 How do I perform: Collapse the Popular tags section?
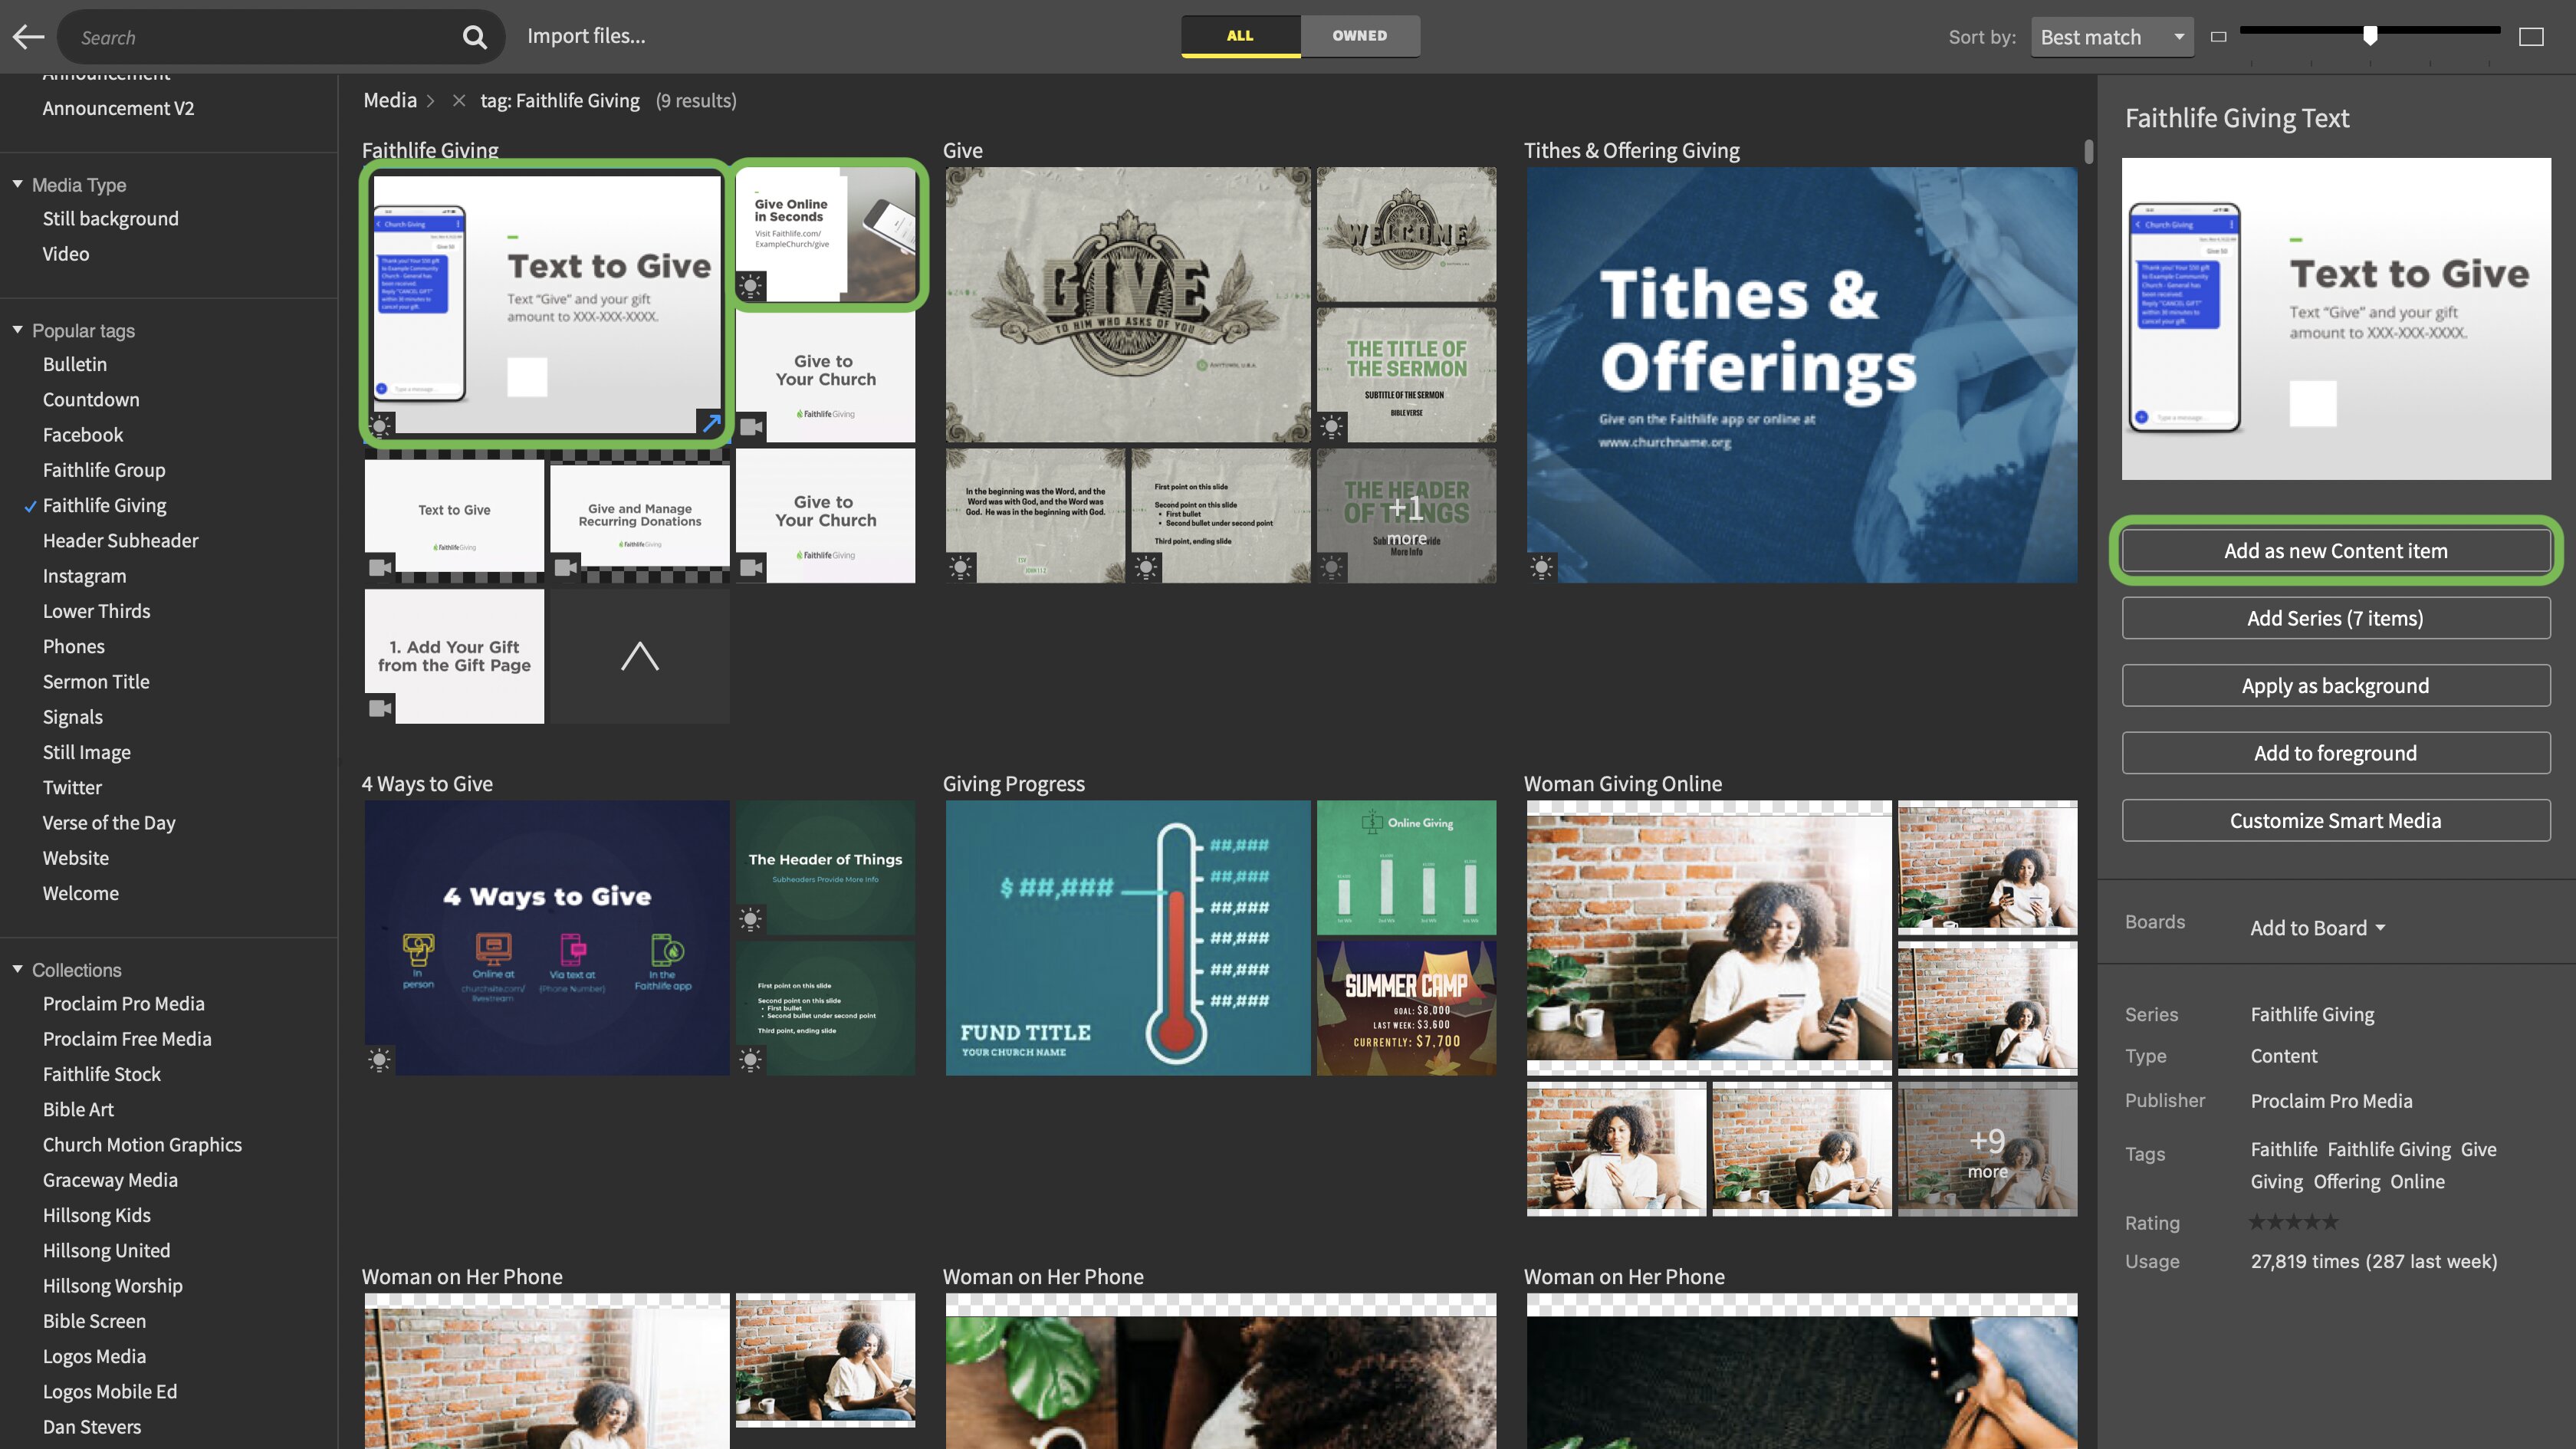tap(17, 330)
